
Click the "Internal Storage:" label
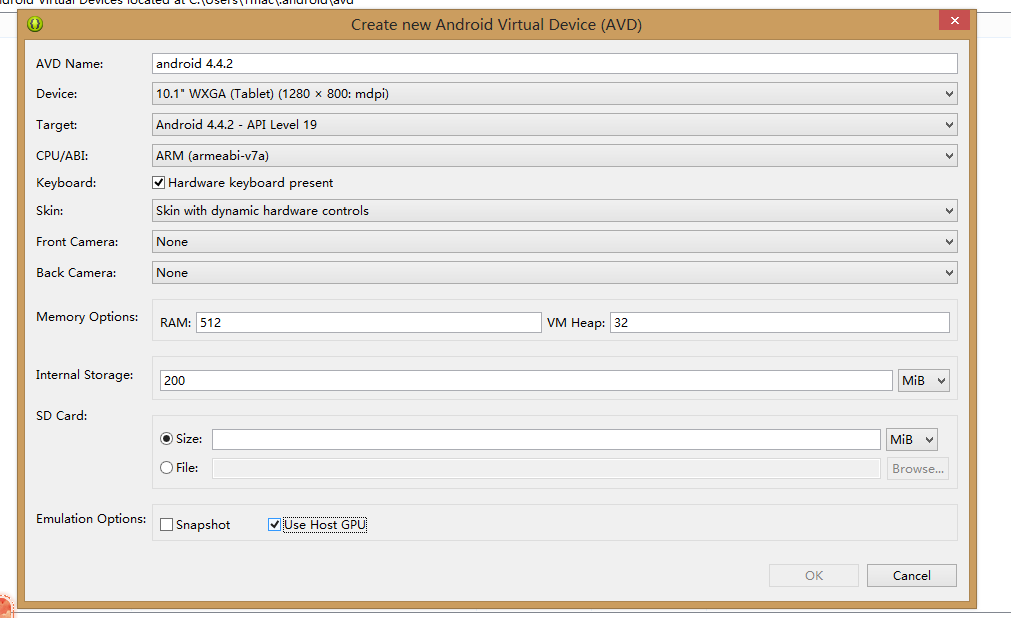pyautogui.click(x=84, y=375)
